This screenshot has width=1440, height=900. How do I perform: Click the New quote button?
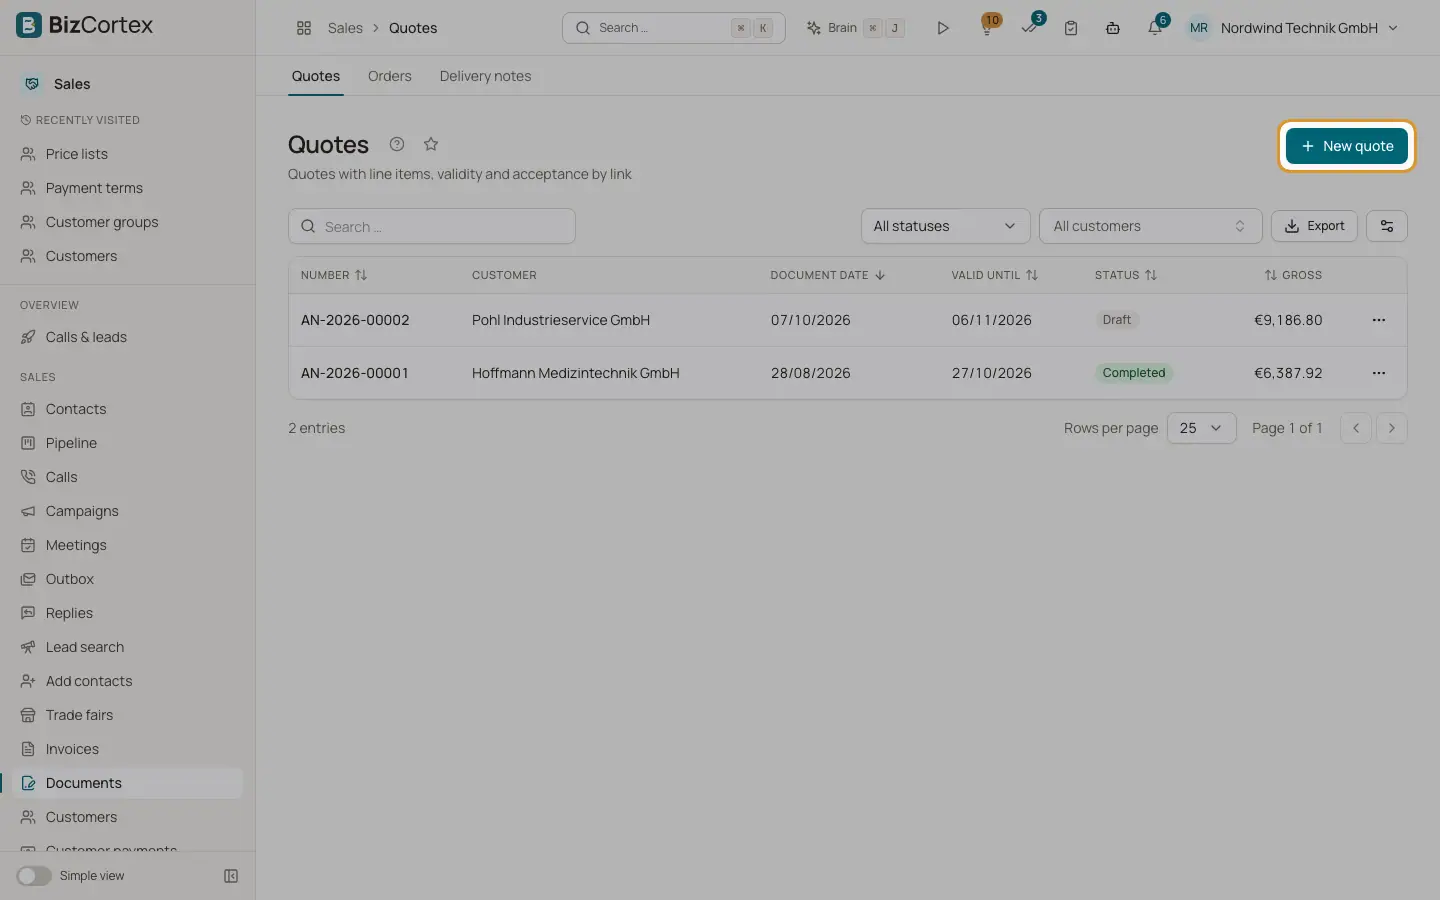(x=1346, y=146)
